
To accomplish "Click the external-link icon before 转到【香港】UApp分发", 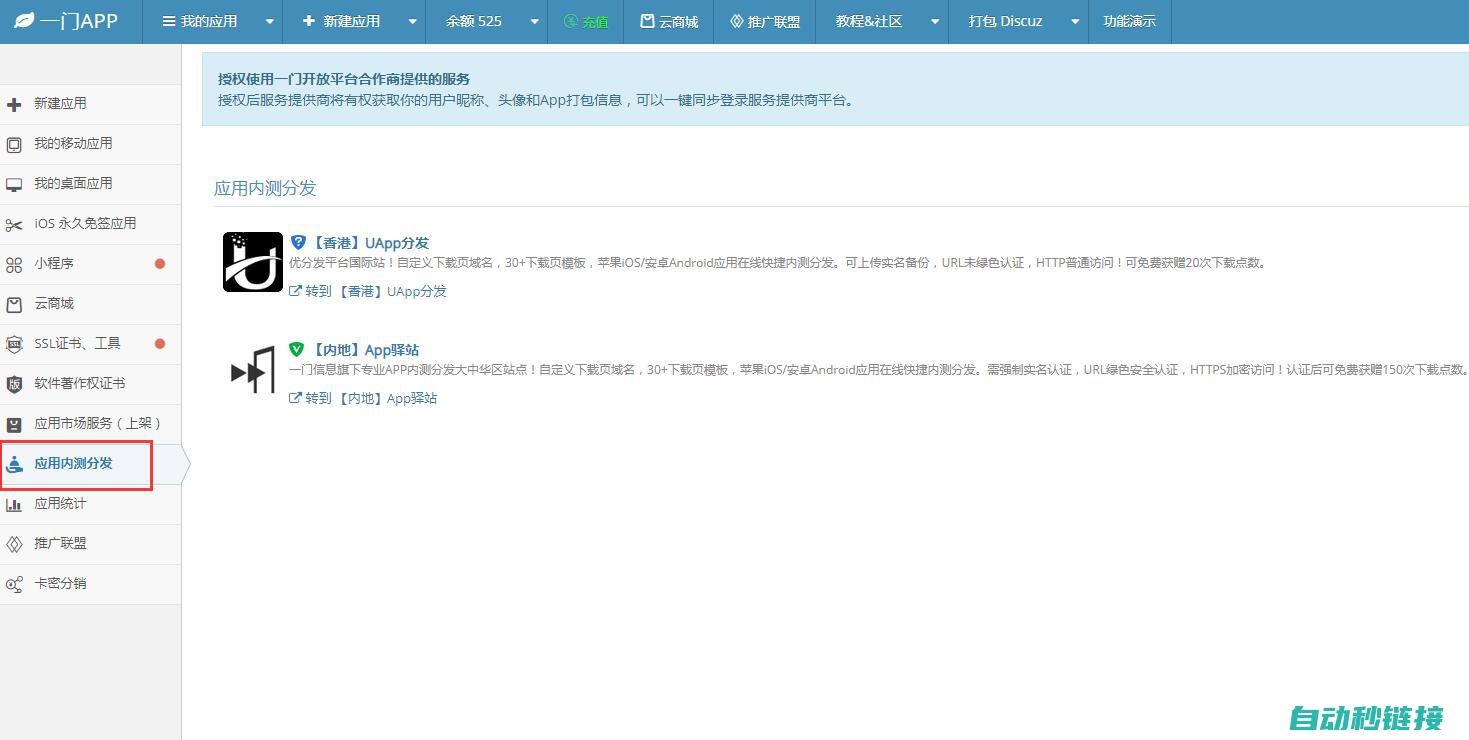I will click(x=295, y=291).
